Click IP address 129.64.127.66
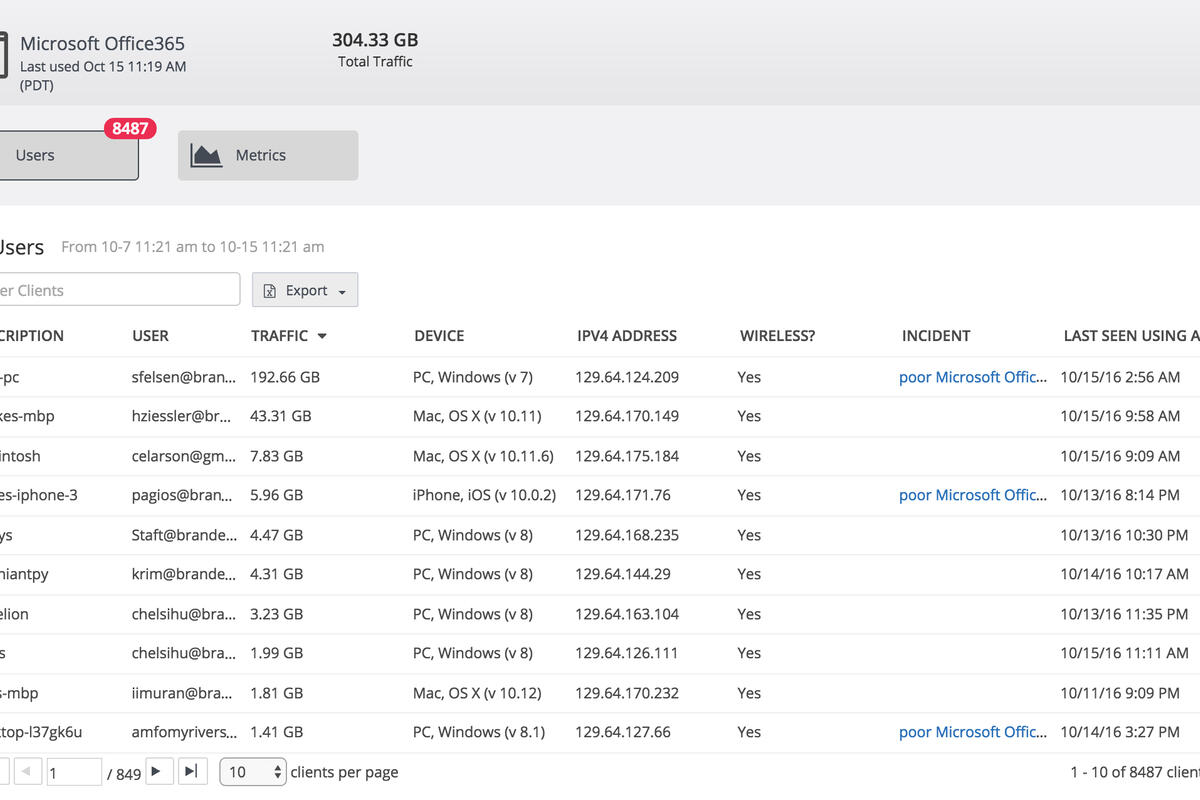This screenshot has width=1200, height=800. point(623,732)
